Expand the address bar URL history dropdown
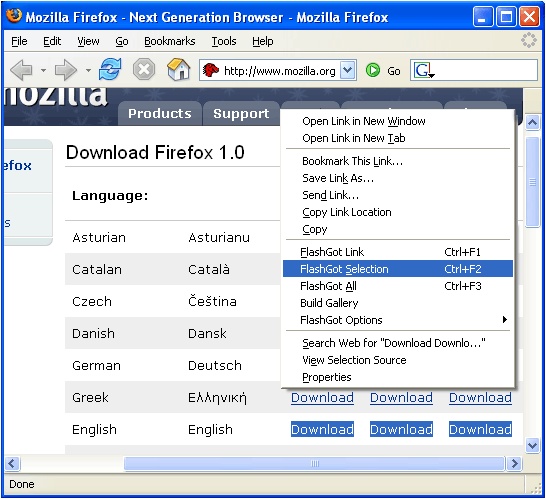 point(347,70)
